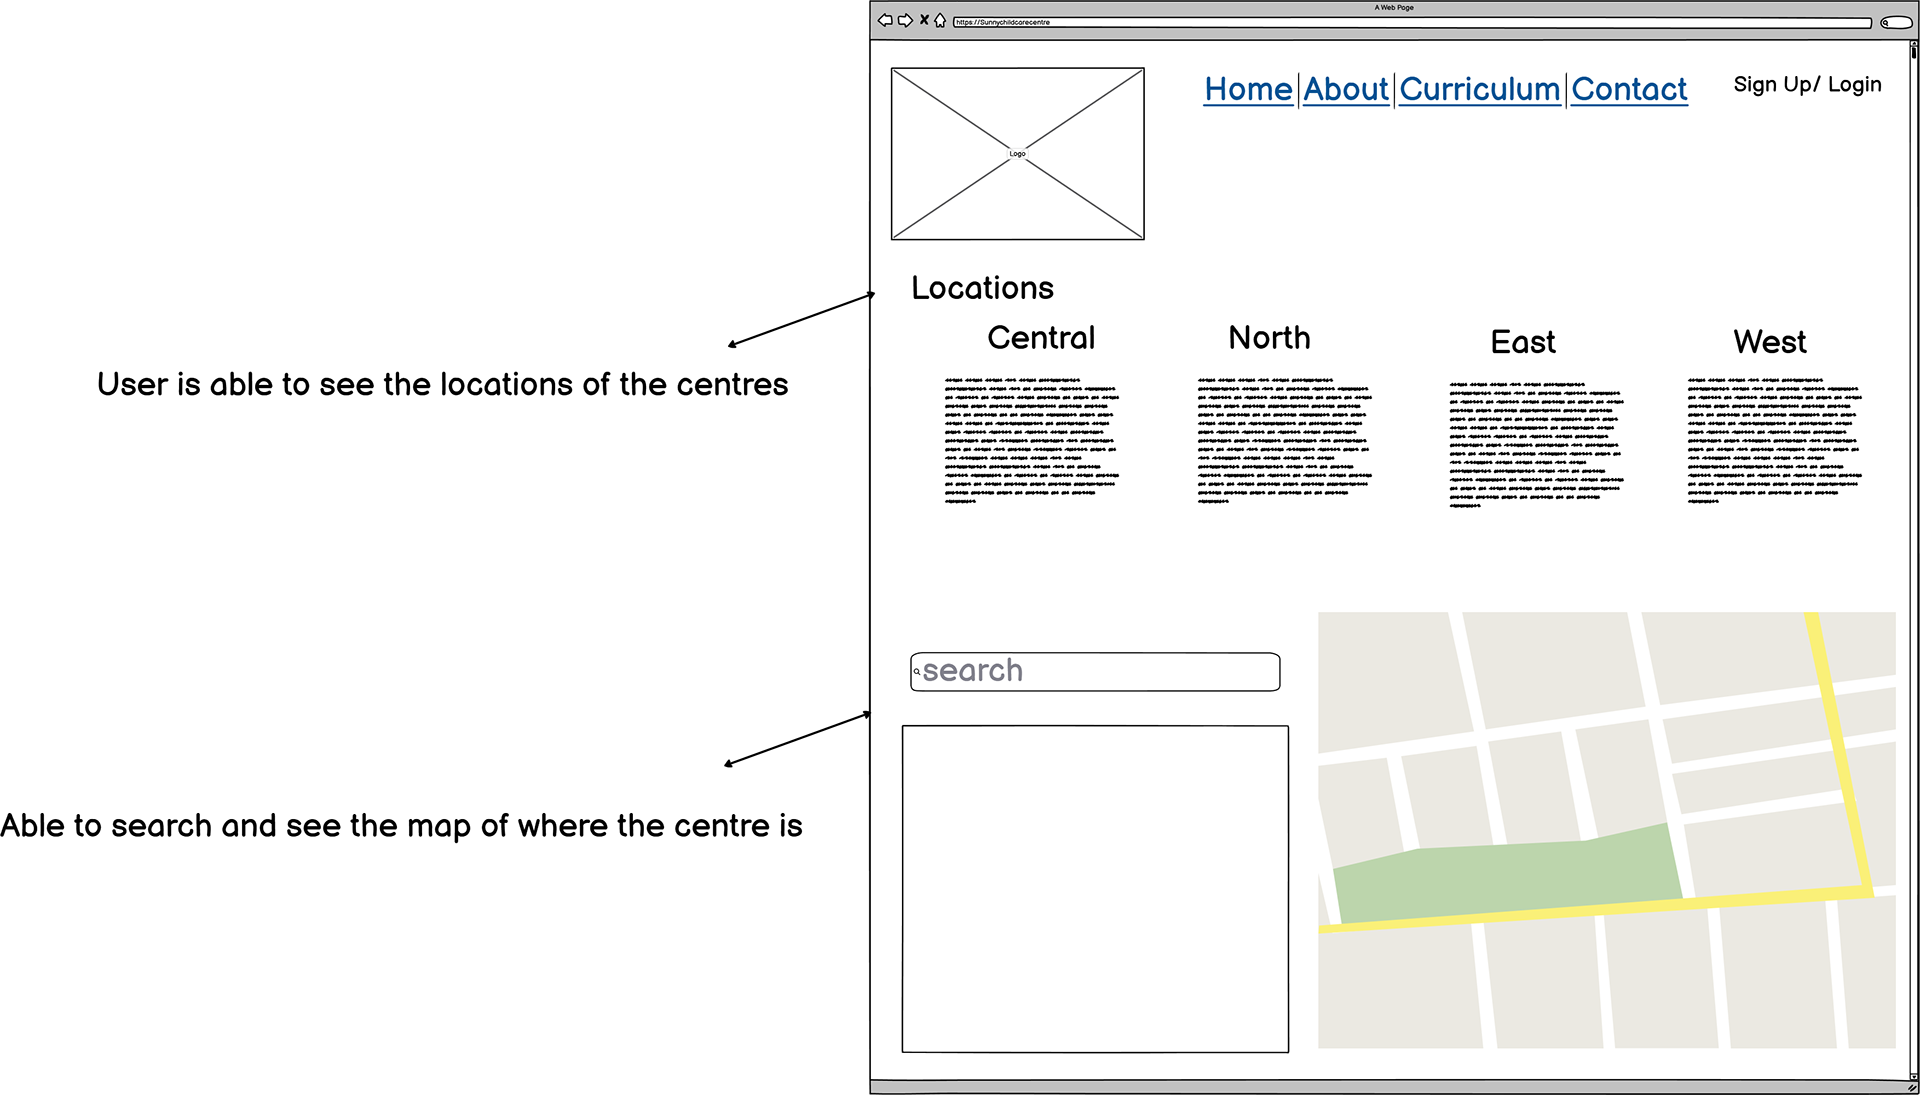Select the West location heading
Image resolution: width=1920 pixels, height=1095 pixels.
tap(1769, 342)
